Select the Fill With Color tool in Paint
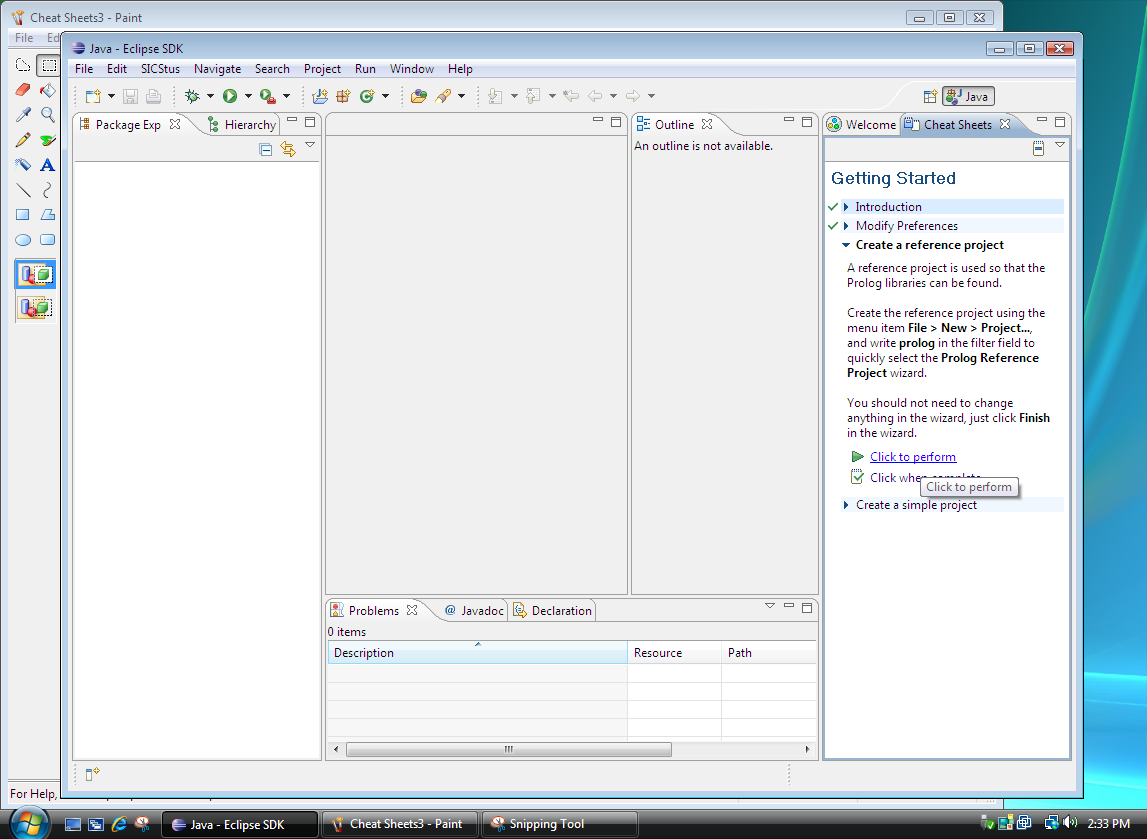The image size is (1147, 839). click(x=48, y=90)
